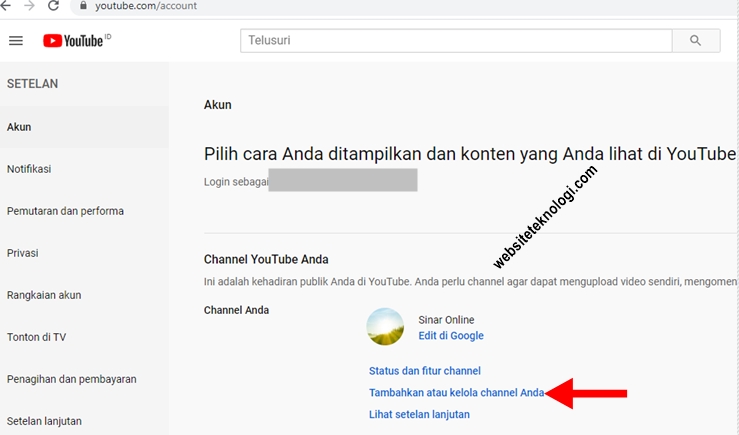The image size is (739, 435).
Task: Focus the Telusuri search field
Action: pyautogui.click(x=456, y=41)
